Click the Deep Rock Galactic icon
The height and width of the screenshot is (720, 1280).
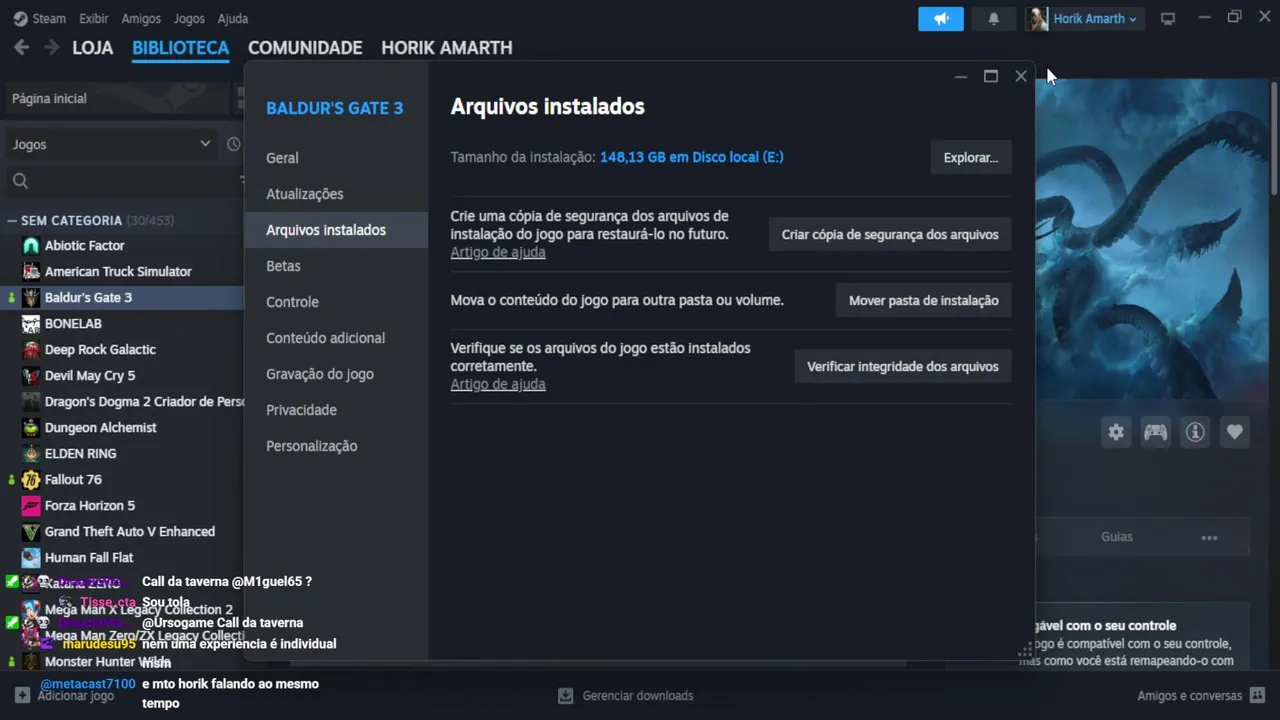pyautogui.click(x=31, y=349)
